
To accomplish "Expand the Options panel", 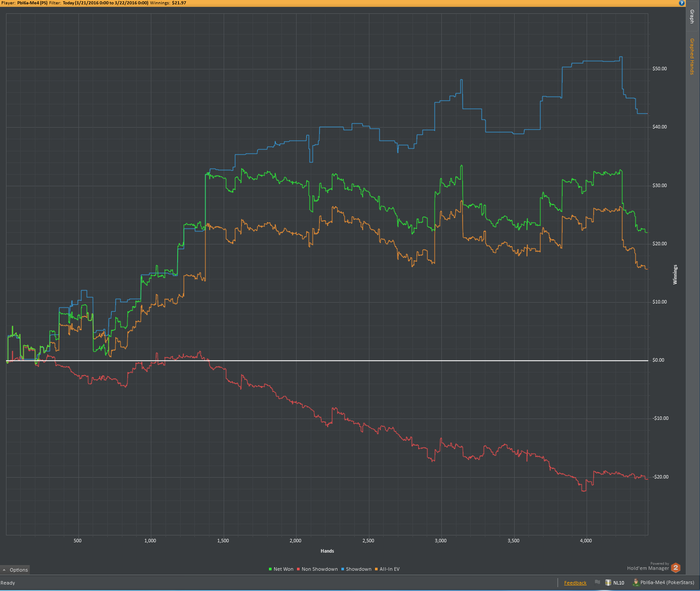I will pos(15,570).
